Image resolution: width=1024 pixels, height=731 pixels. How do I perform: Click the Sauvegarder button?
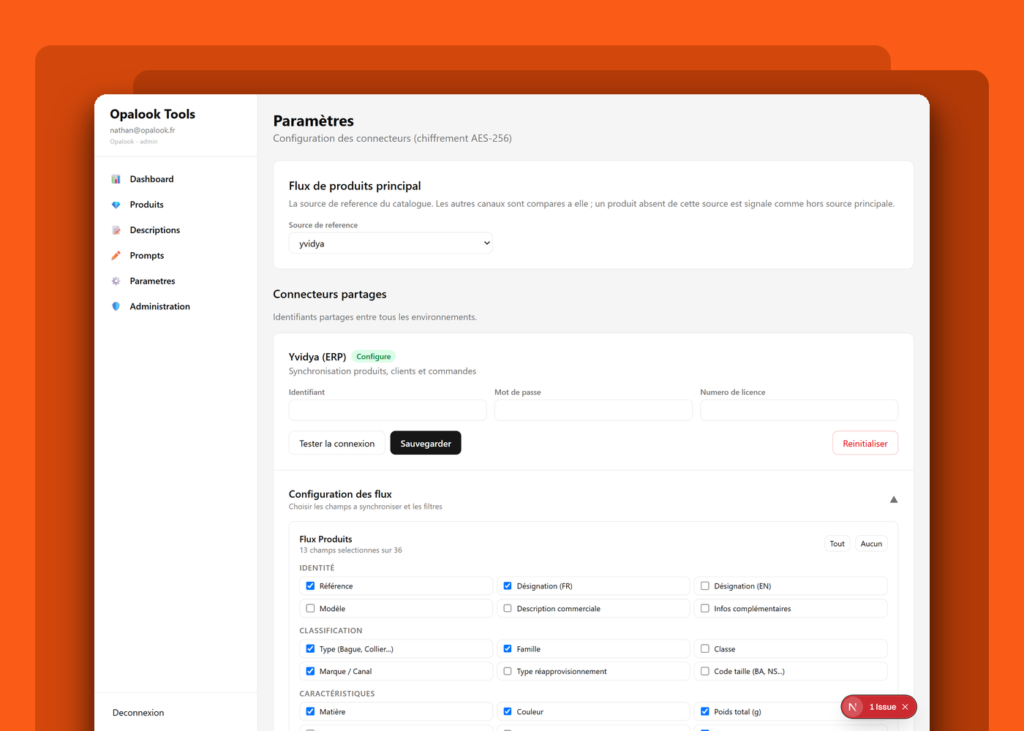point(426,444)
